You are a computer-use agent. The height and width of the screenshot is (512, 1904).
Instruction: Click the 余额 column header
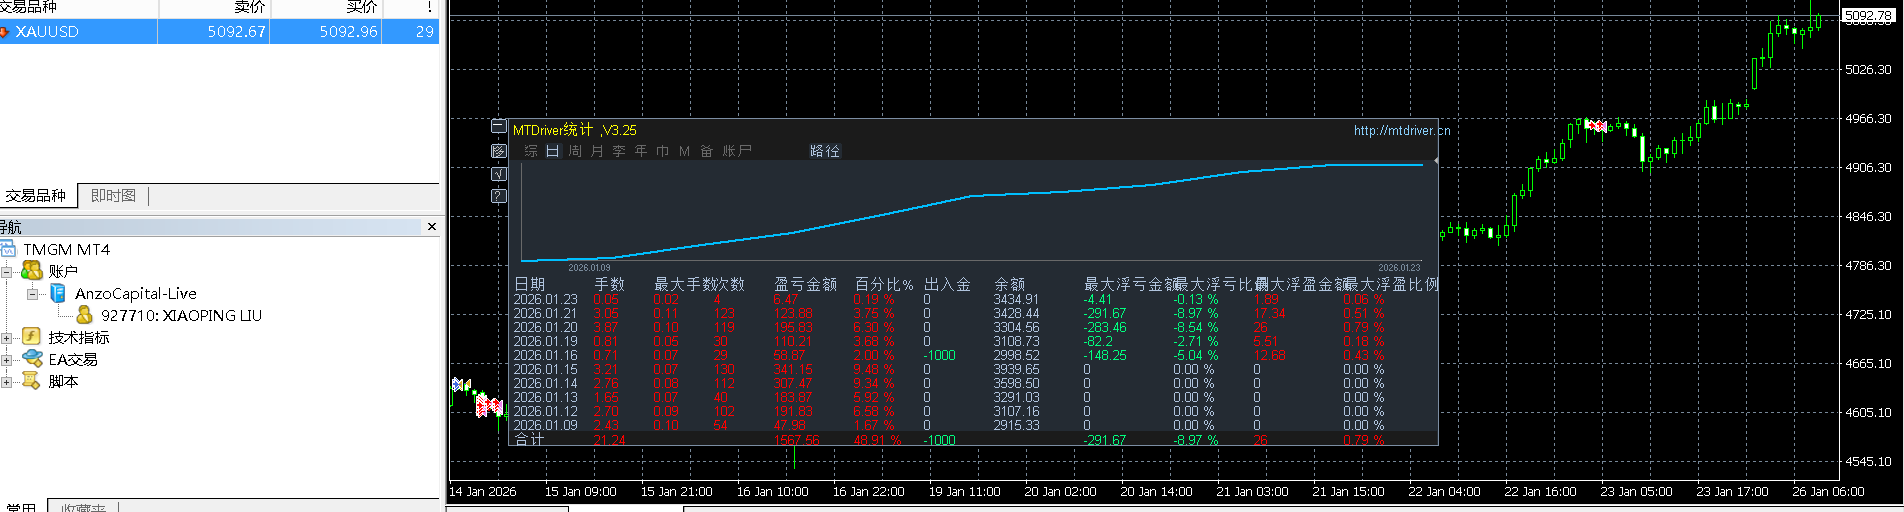1010,284
